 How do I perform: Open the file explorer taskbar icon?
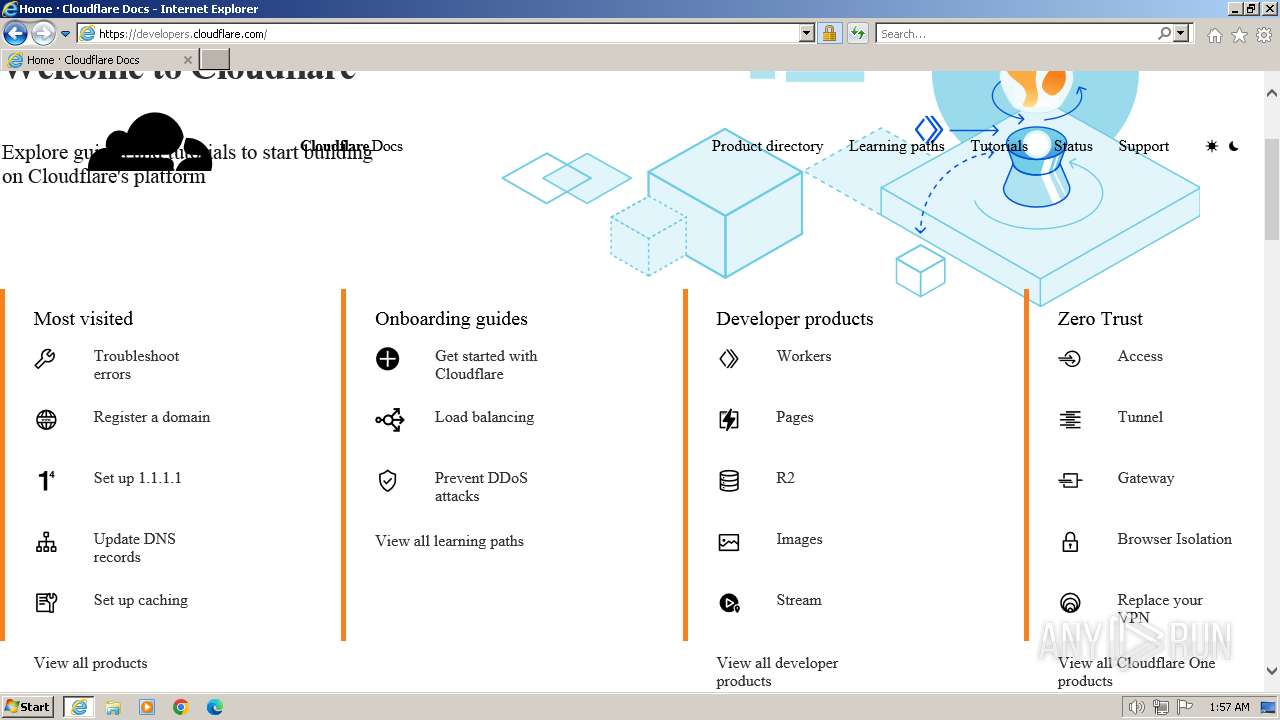point(113,707)
